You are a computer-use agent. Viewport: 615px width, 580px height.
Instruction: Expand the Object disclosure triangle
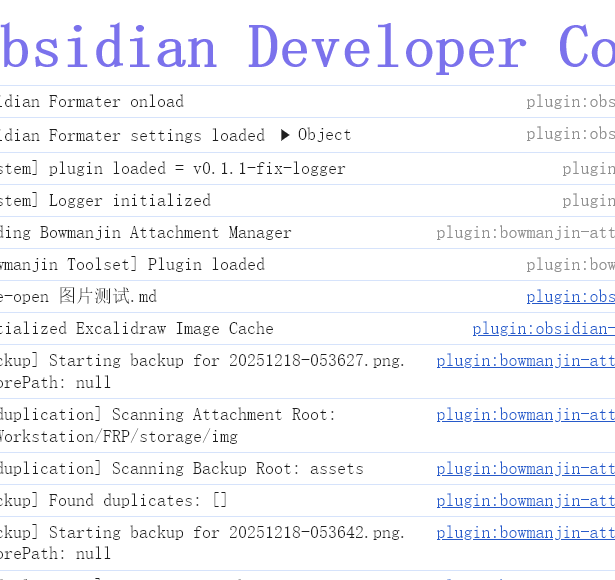[285, 135]
